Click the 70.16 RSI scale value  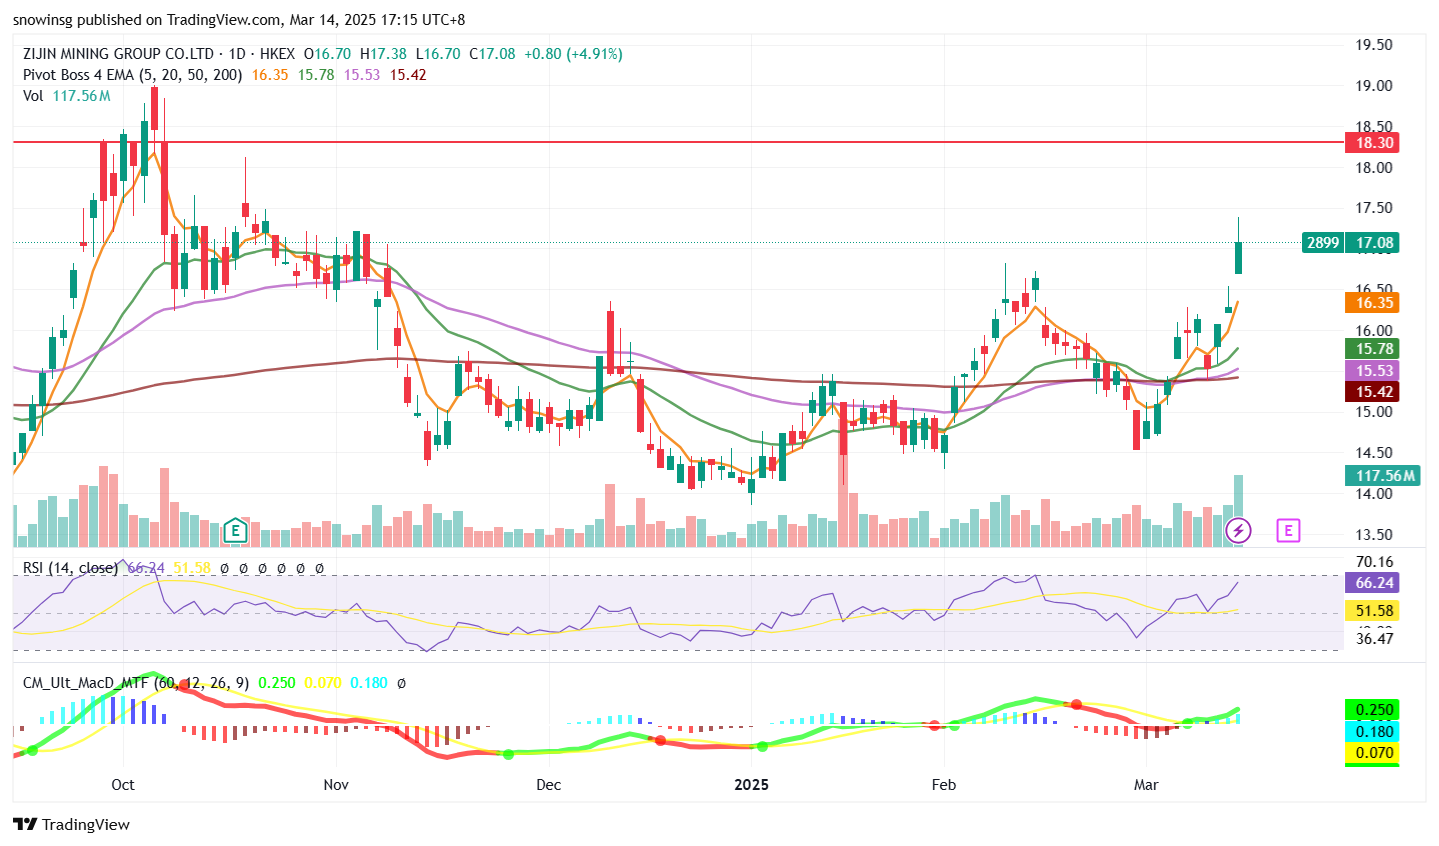pos(1374,562)
